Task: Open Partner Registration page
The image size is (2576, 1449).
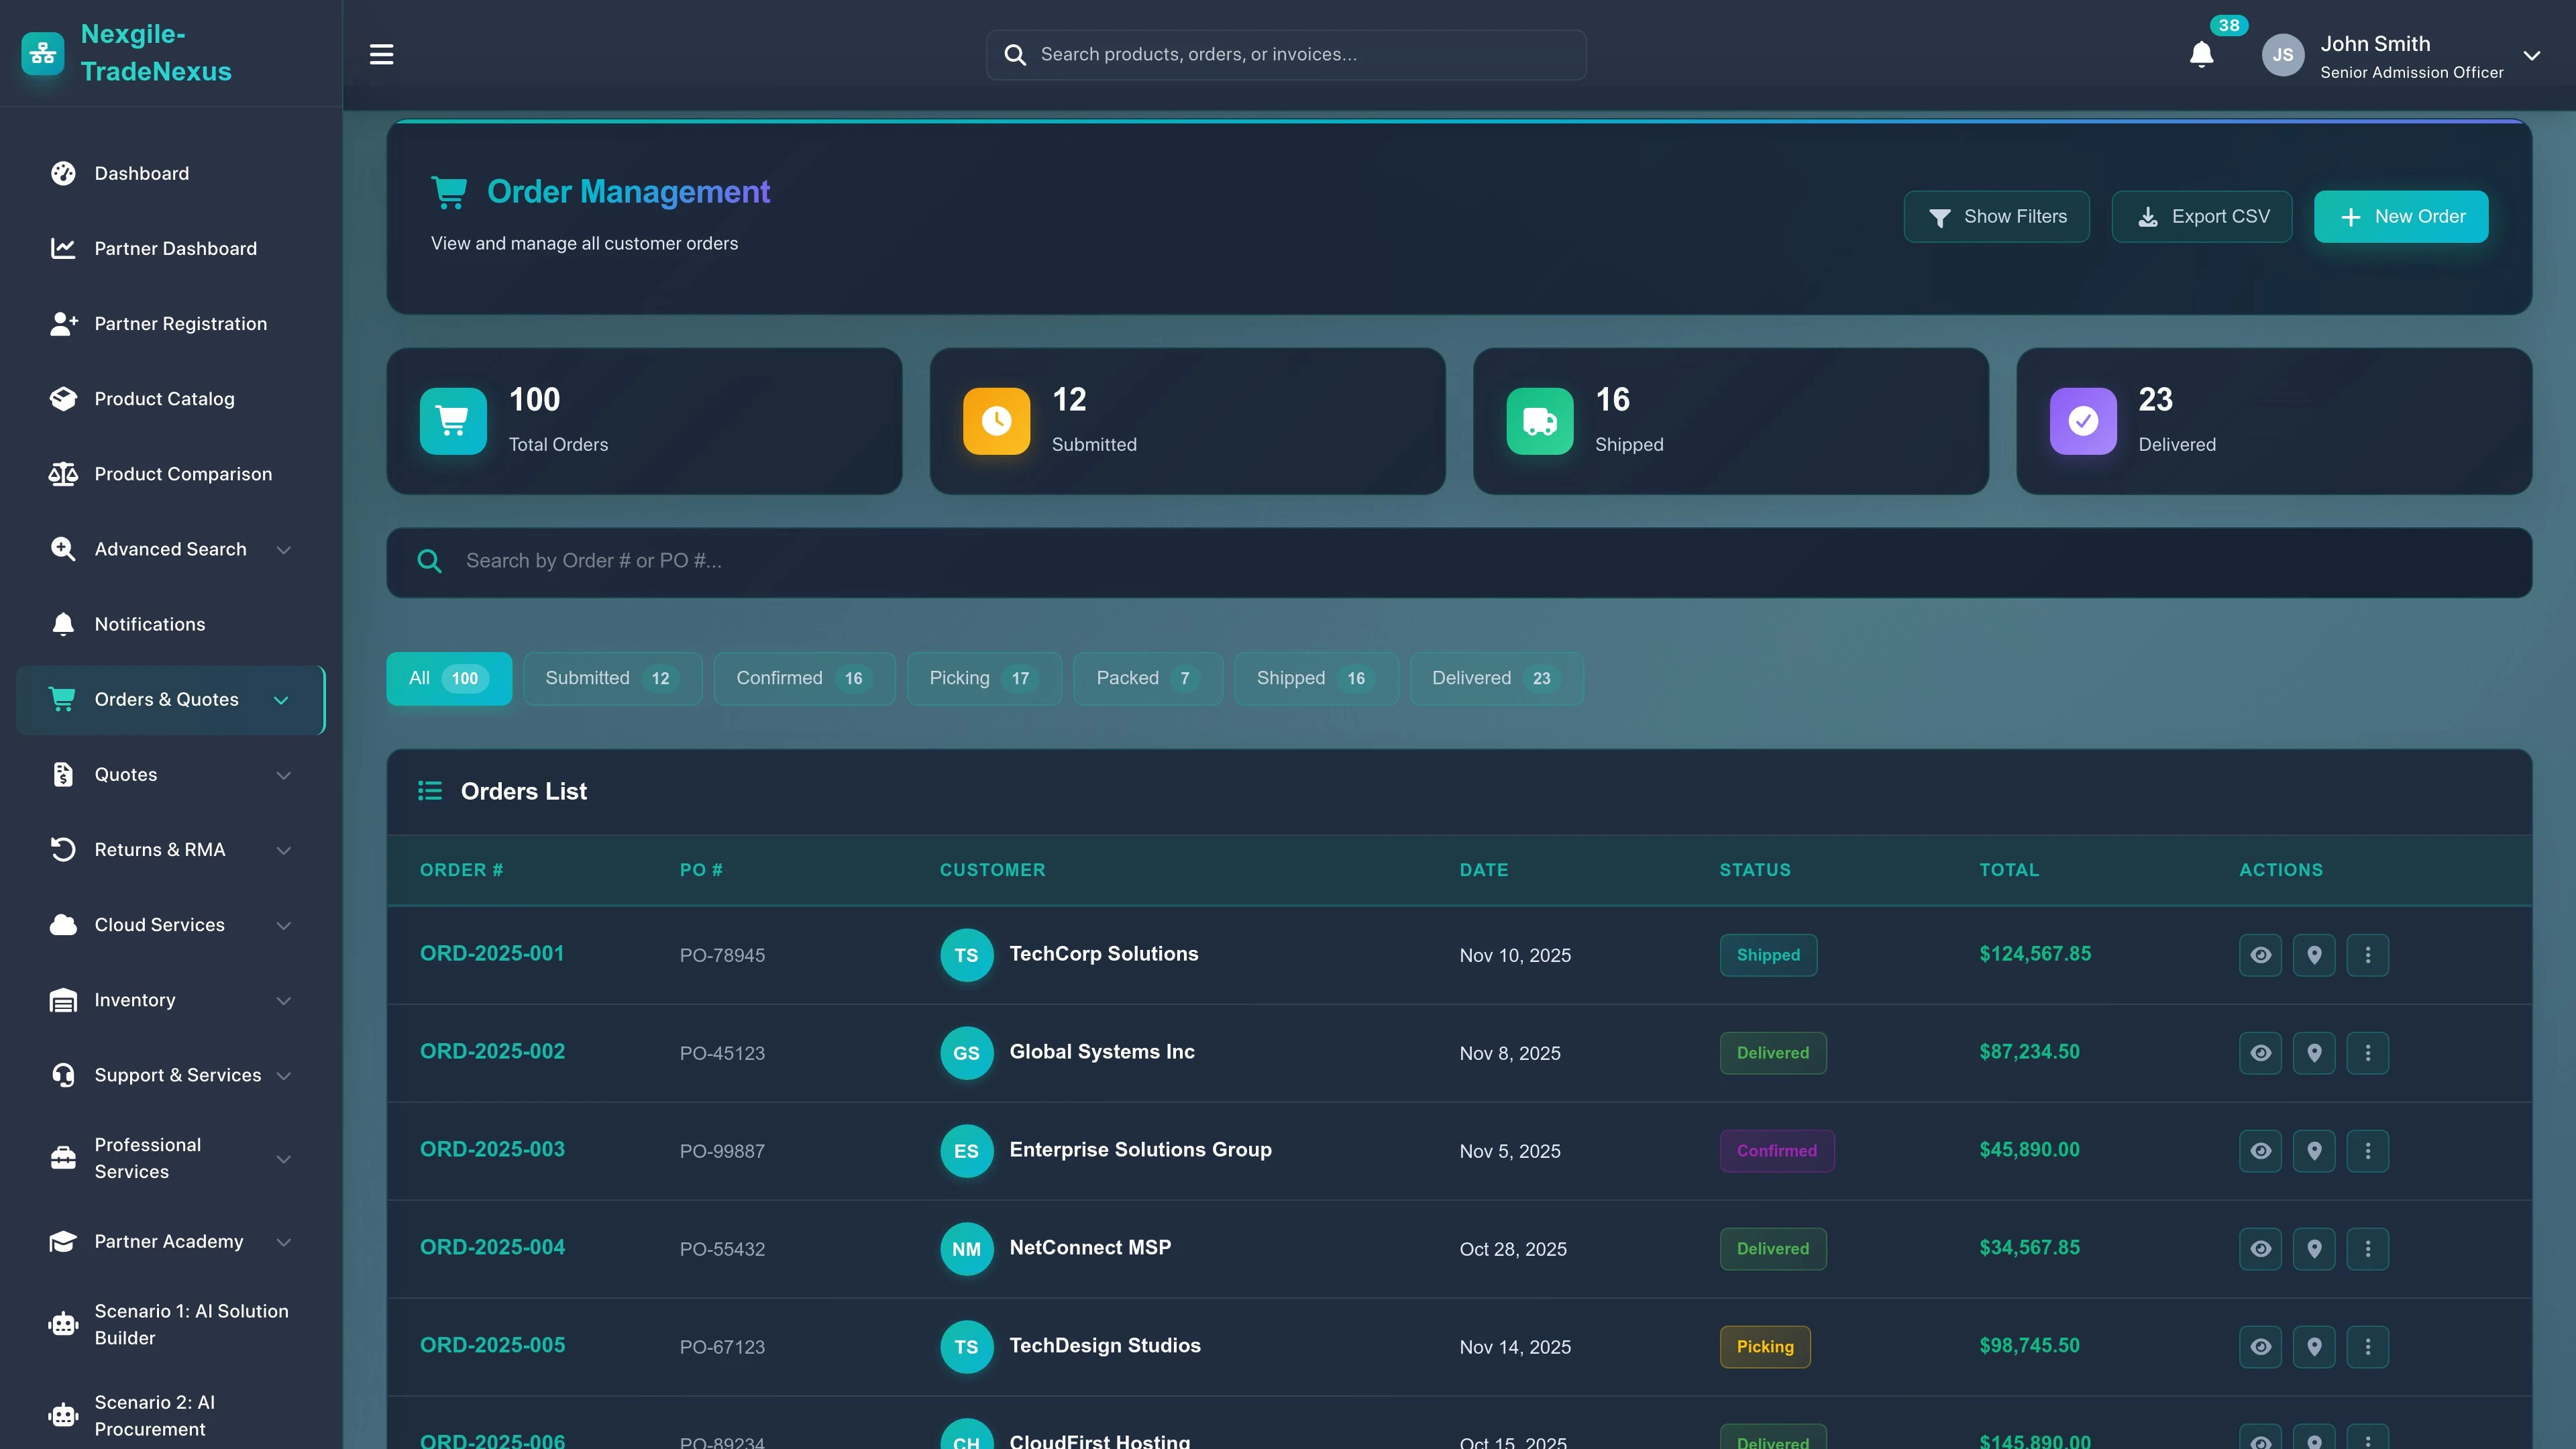Action: (180, 323)
